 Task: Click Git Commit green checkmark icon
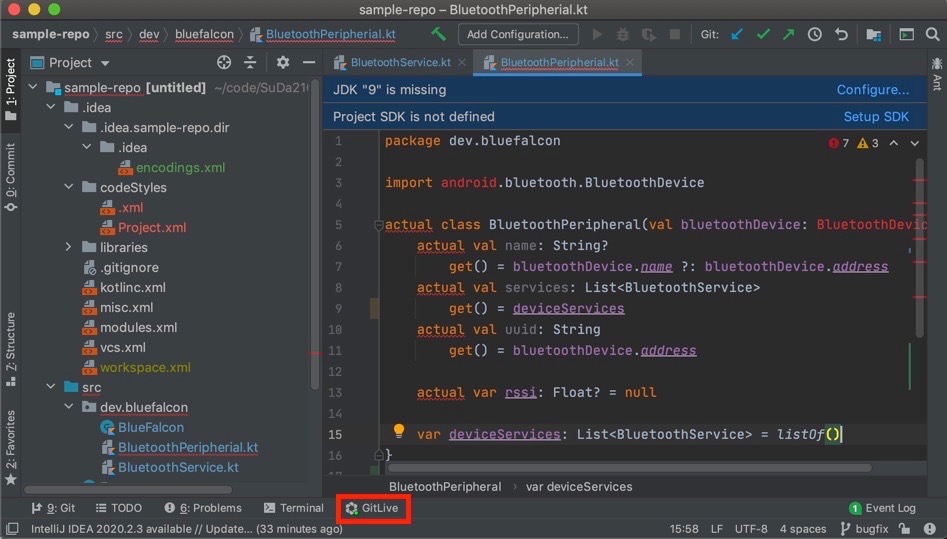(x=763, y=34)
